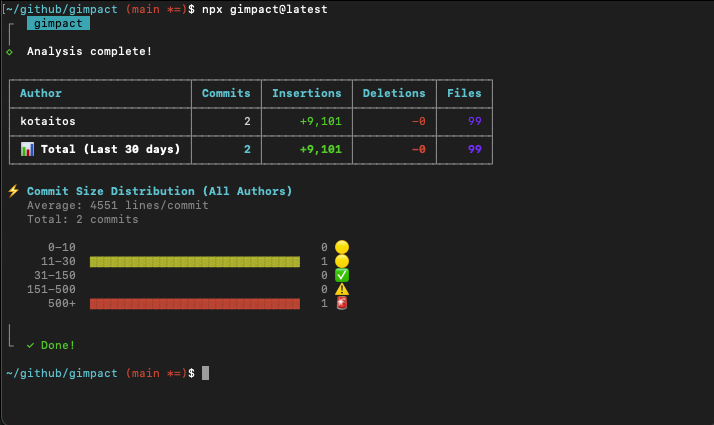Click the green checkmark emoji in the 31-150 row

click(x=342, y=275)
